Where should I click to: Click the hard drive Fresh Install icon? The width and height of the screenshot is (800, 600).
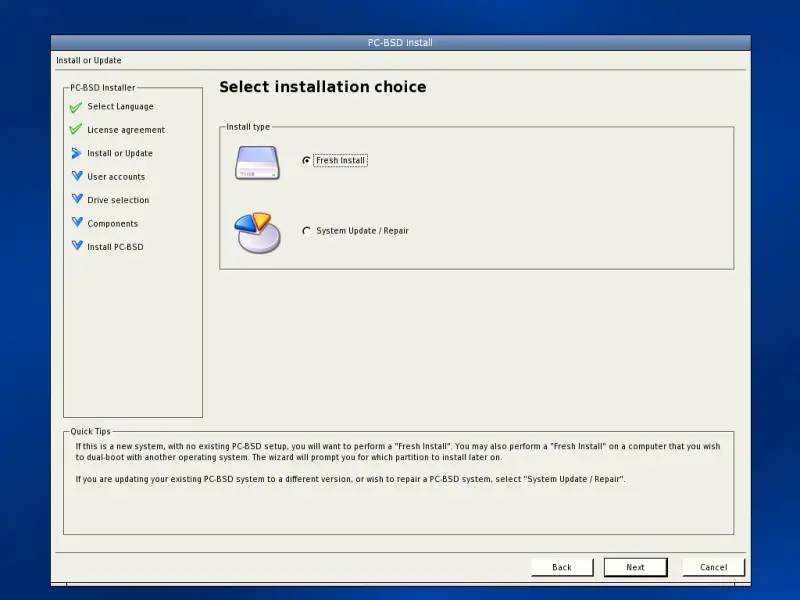click(257, 163)
